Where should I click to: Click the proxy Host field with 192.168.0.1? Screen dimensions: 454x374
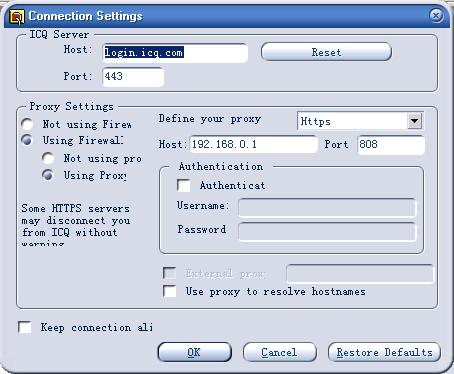(x=254, y=144)
